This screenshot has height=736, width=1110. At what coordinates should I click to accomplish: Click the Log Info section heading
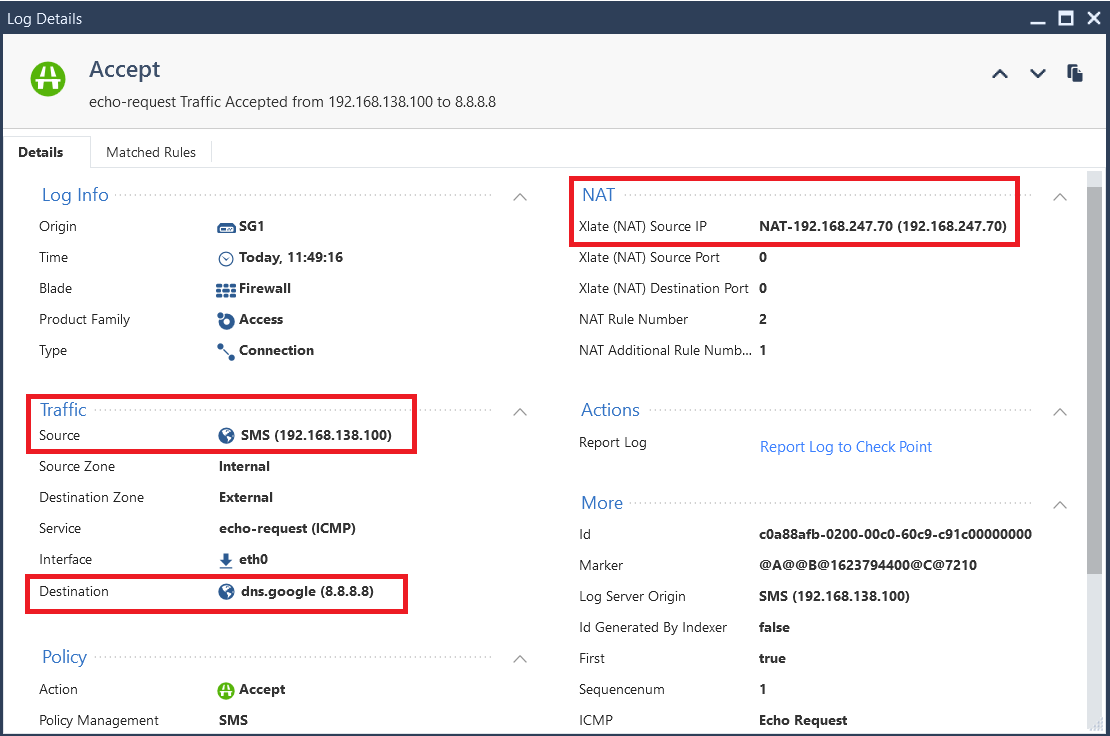[x=75, y=195]
